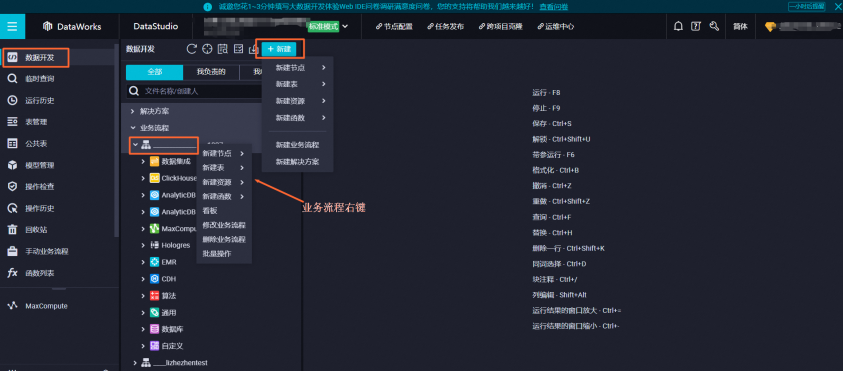The height and width of the screenshot is (371, 843).
Task: Choose 新建业务流程 from the 新建 menu
Action: coord(297,145)
